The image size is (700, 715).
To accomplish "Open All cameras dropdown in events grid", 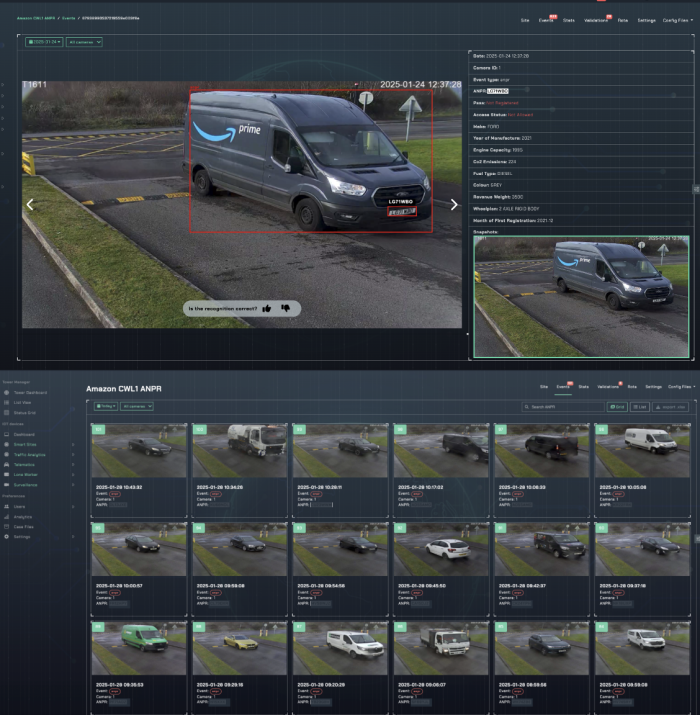I will click(x=137, y=406).
